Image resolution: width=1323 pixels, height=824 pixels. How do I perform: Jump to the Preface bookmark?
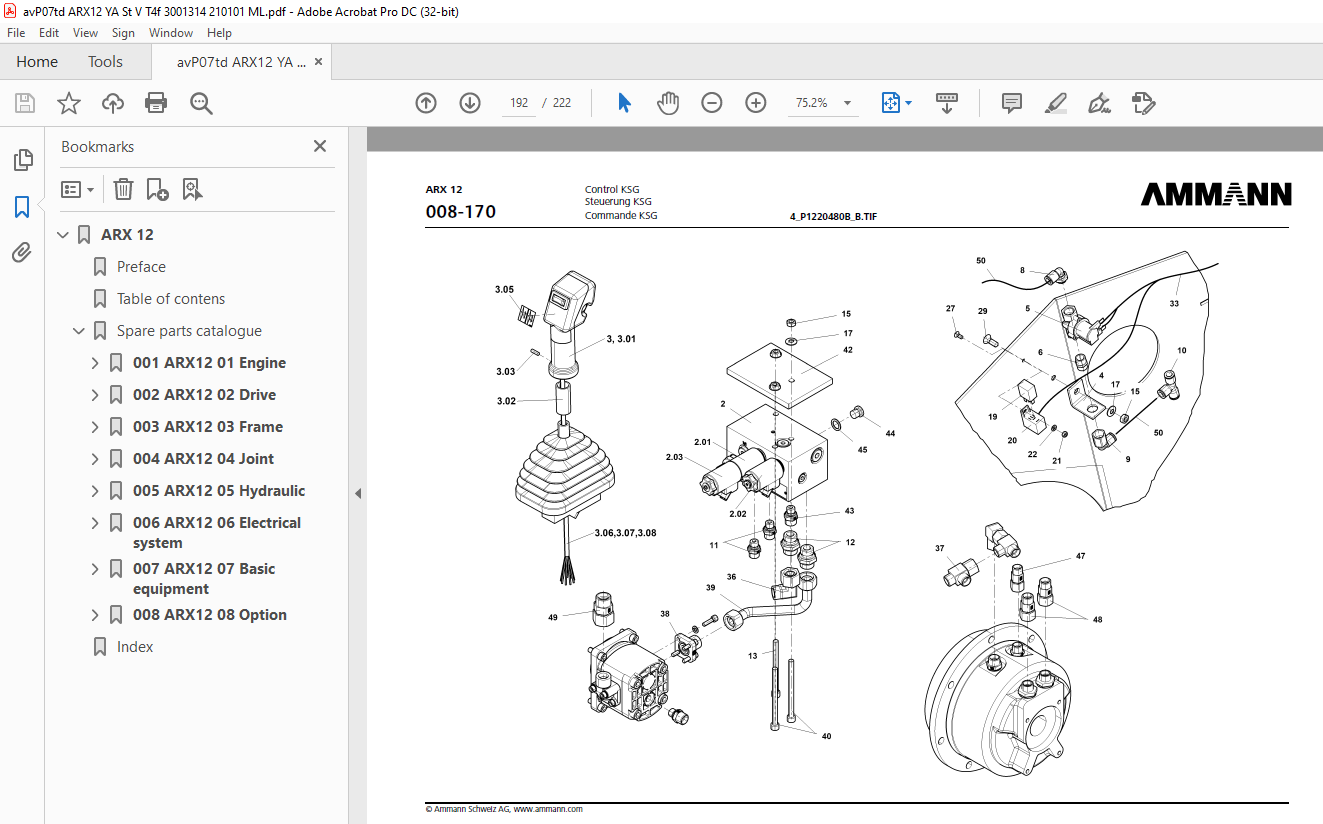pyautogui.click(x=141, y=267)
